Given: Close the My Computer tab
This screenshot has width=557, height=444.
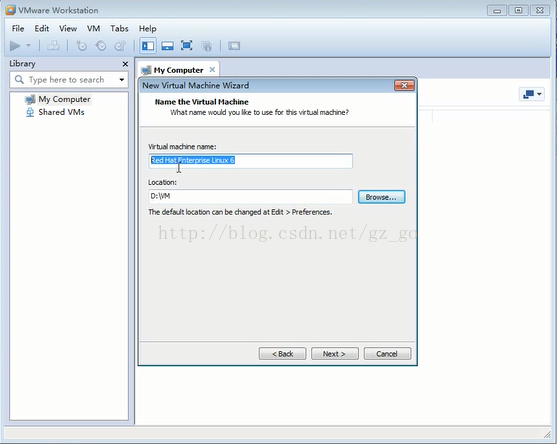Looking at the screenshot, I should (212, 70).
